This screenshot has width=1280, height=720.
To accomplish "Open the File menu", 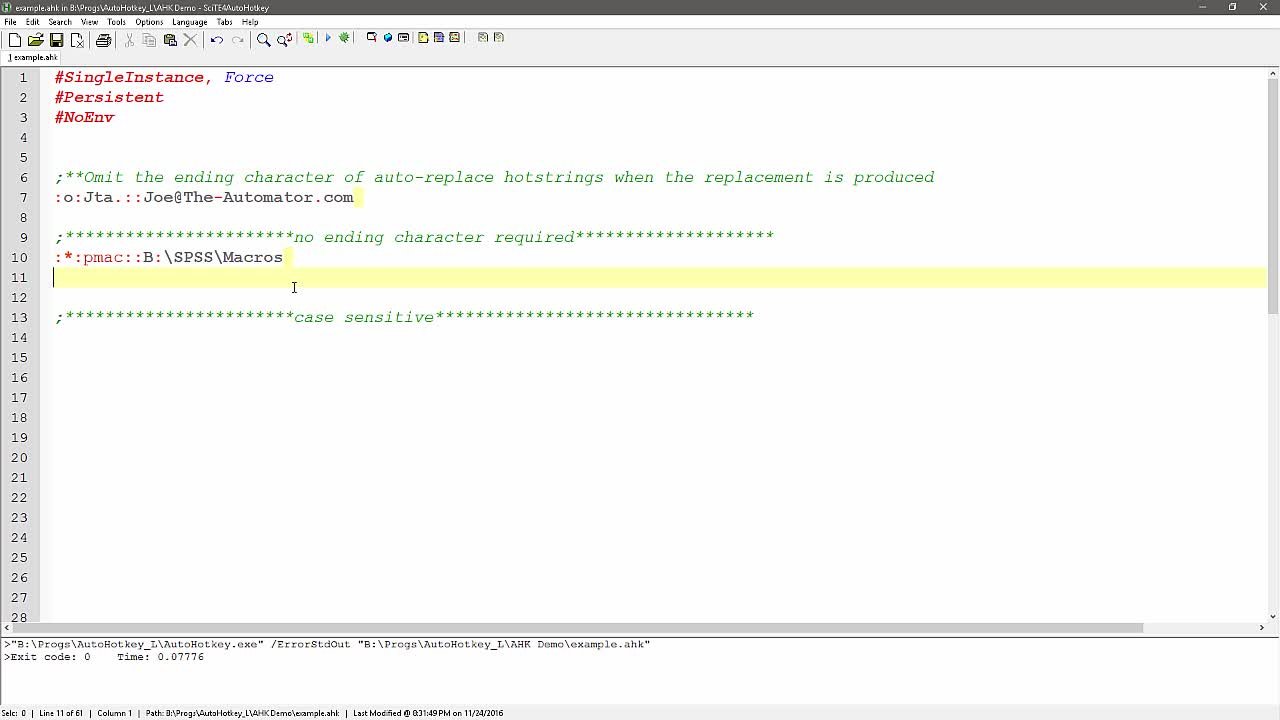I will [10, 22].
